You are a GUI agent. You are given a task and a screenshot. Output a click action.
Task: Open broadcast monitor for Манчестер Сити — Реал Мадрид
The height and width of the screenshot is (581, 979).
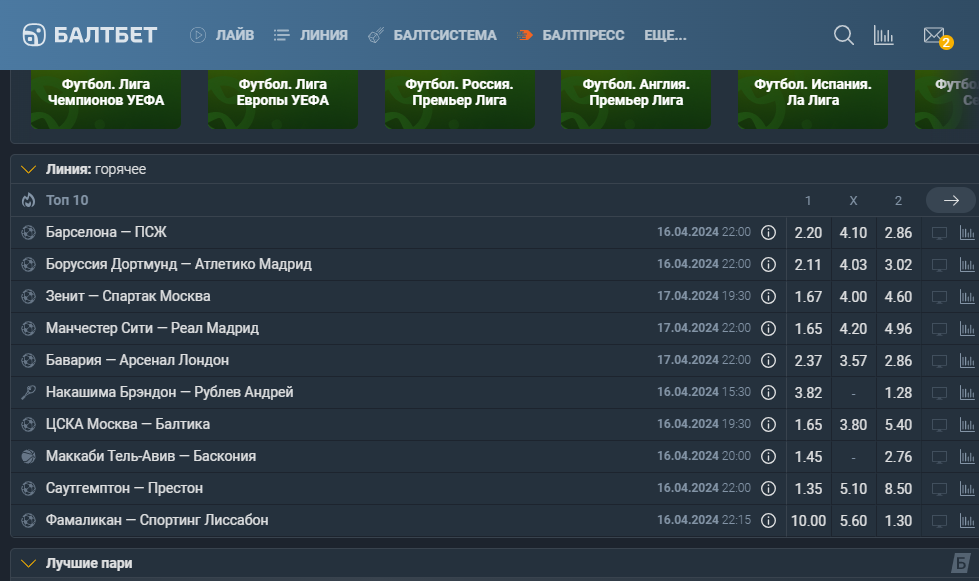939,329
